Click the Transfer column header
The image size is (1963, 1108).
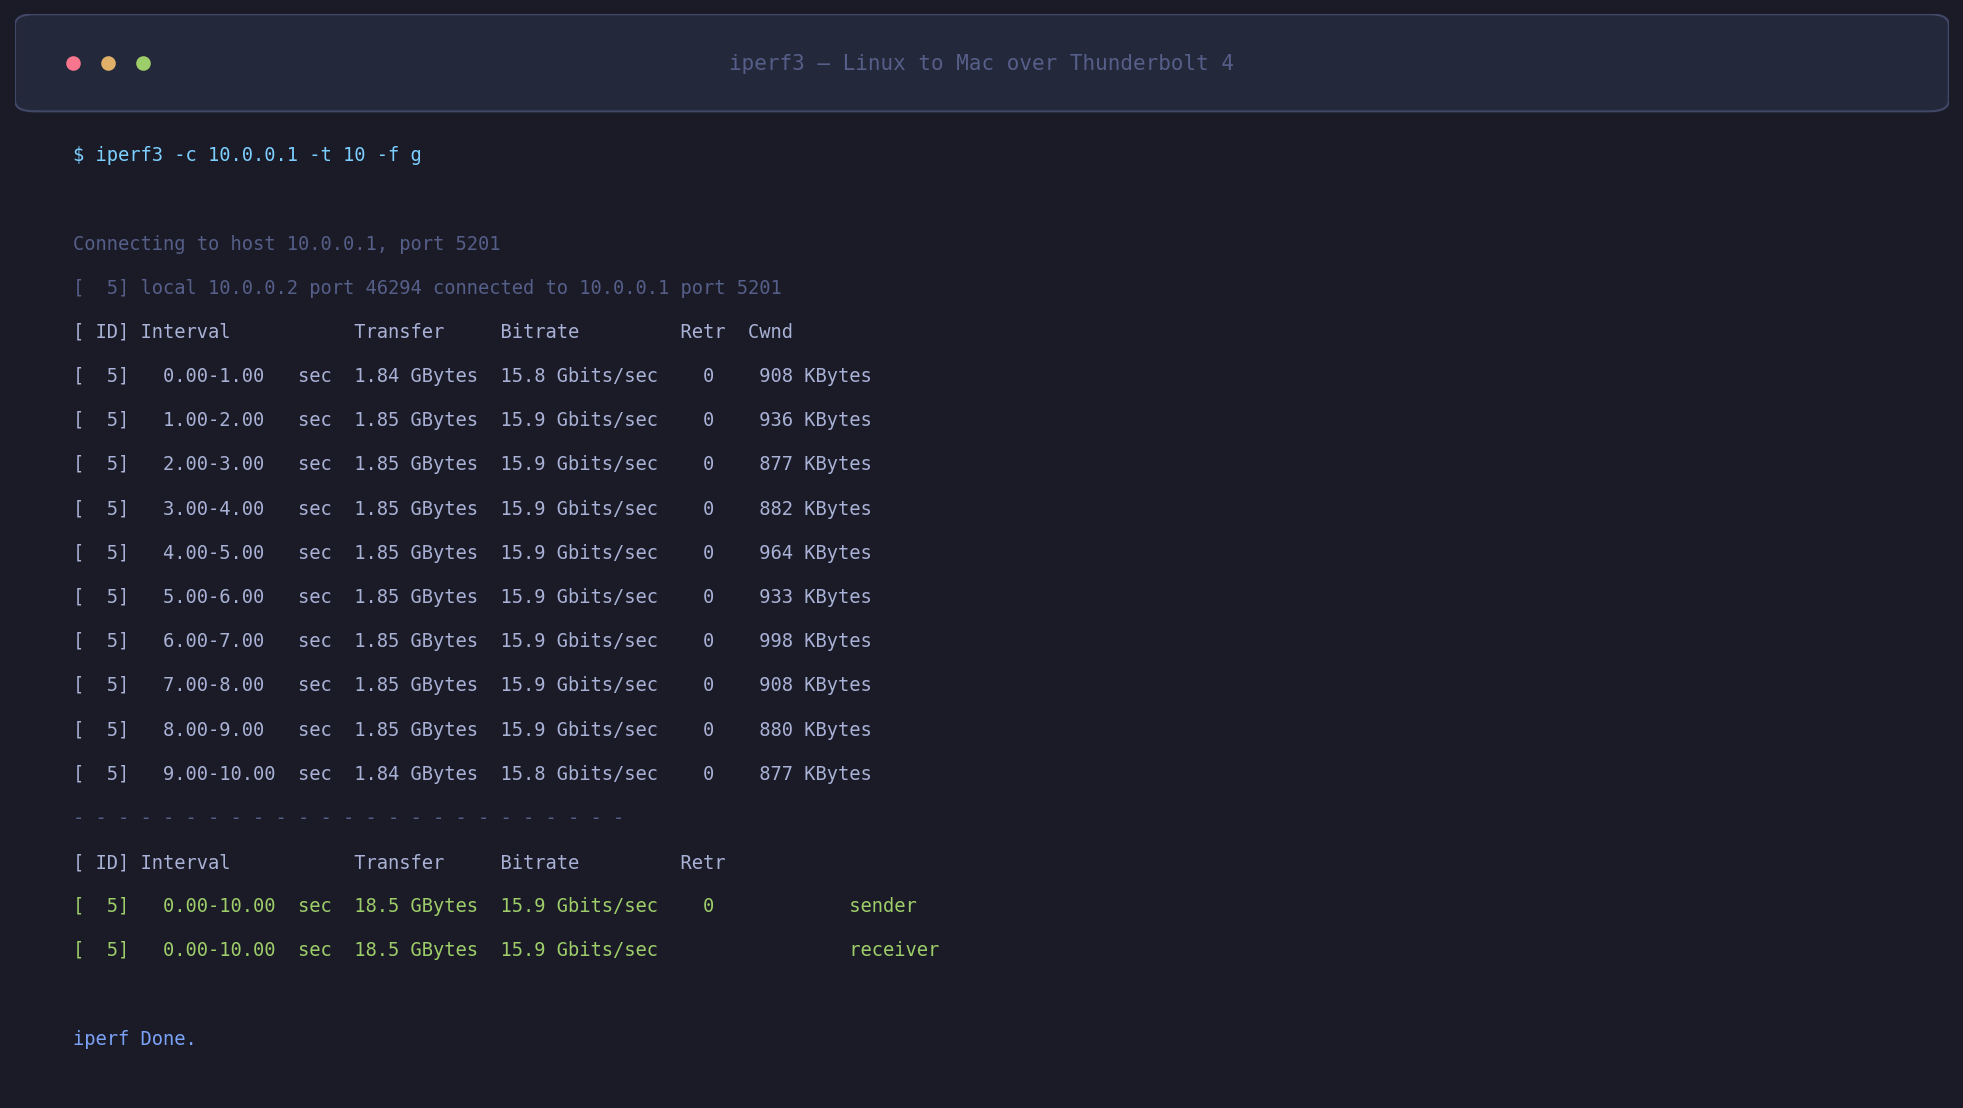click(x=398, y=331)
